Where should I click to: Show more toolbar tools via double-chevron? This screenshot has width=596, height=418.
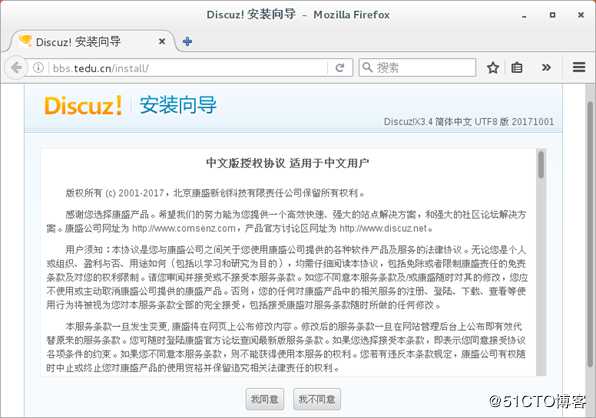[546, 68]
